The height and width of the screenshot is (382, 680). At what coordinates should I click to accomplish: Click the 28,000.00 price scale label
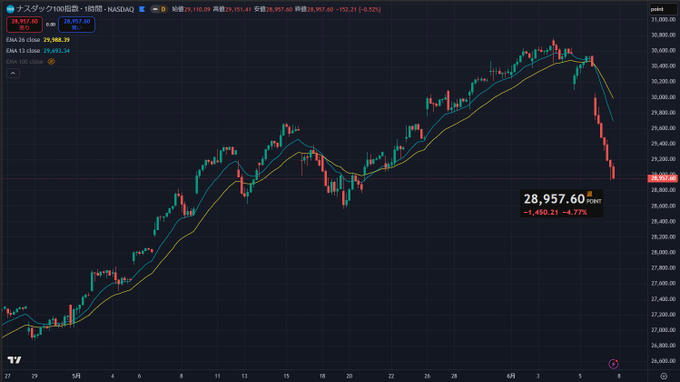point(663,252)
